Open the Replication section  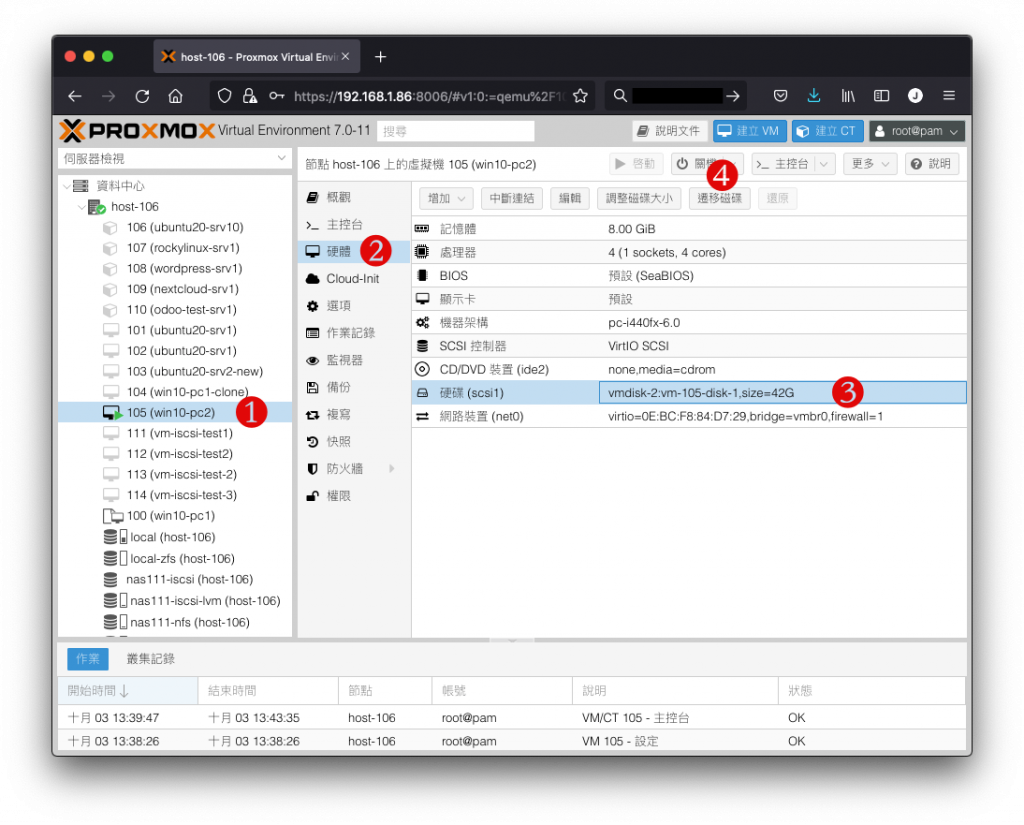(x=354, y=415)
